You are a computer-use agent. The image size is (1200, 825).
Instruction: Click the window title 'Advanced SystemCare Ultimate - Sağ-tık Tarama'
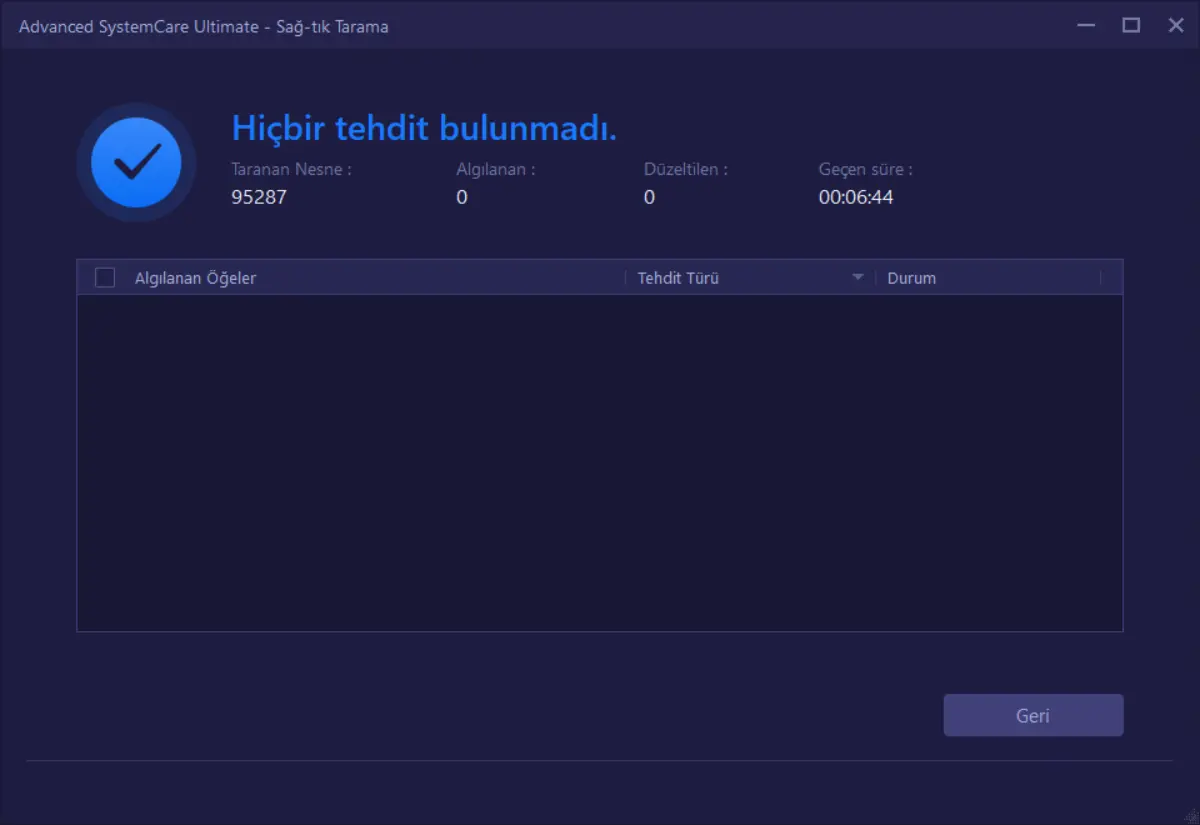coord(203,27)
